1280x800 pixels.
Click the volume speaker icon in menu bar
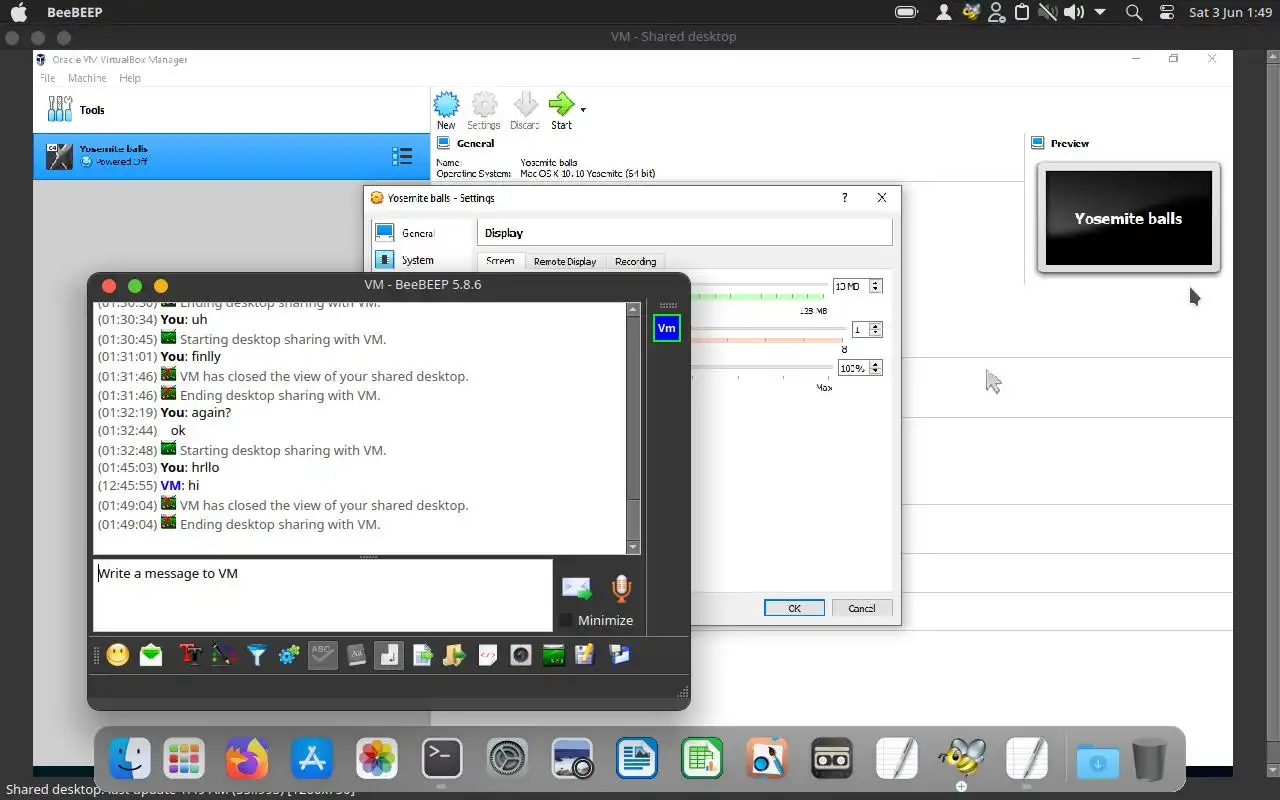coord(1073,12)
